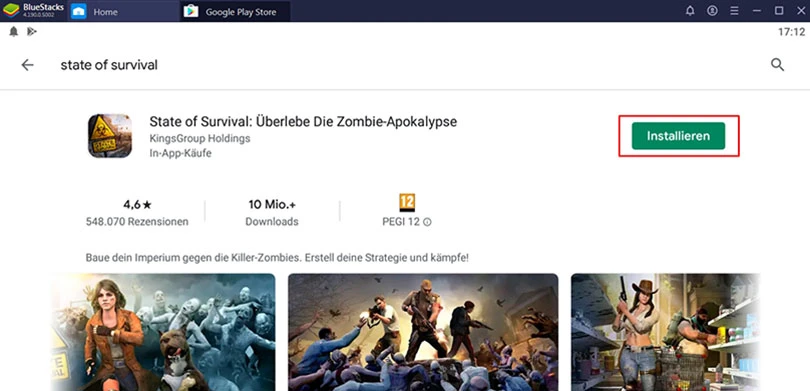
Task: Click the app title State of Survival
Action: [x=303, y=122]
